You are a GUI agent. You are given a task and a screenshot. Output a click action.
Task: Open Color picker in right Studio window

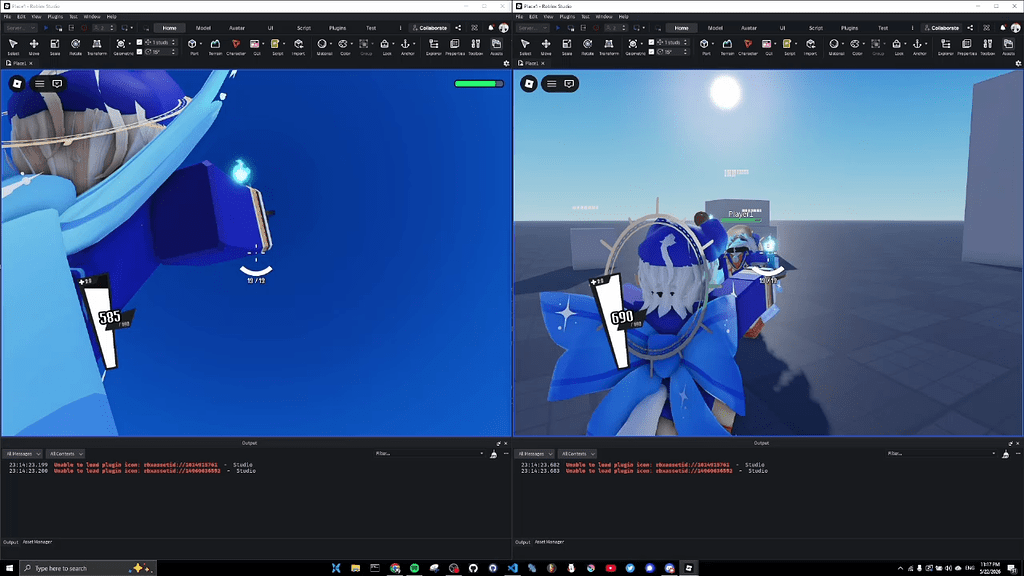coord(855,46)
